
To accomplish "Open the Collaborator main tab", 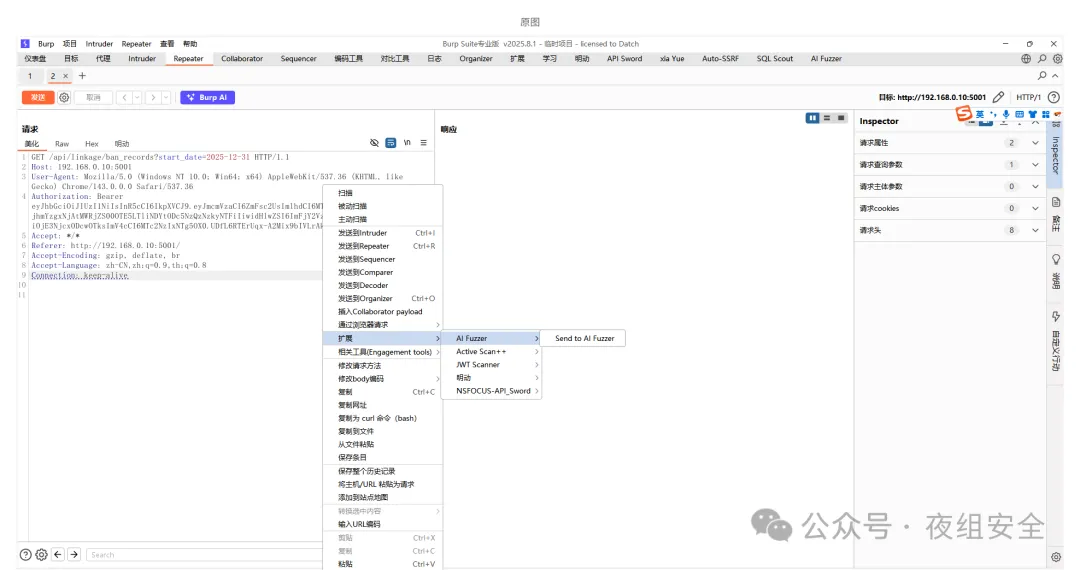I will tap(242, 59).
